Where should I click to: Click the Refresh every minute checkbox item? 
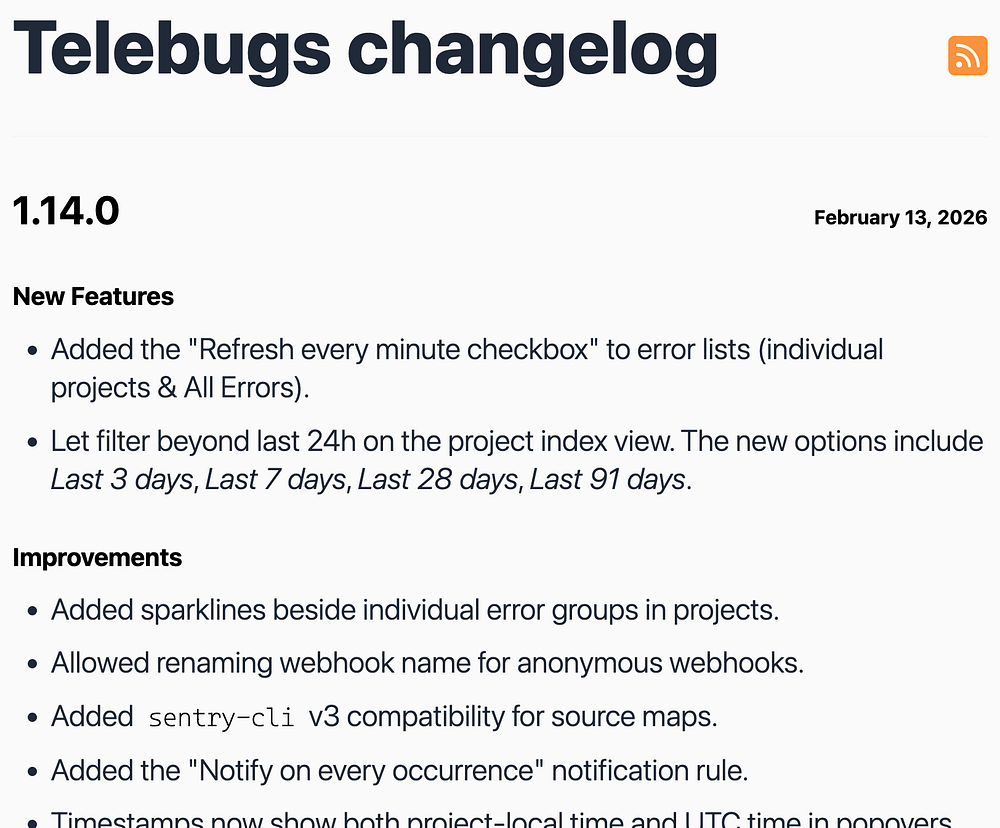tap(467, 369)
